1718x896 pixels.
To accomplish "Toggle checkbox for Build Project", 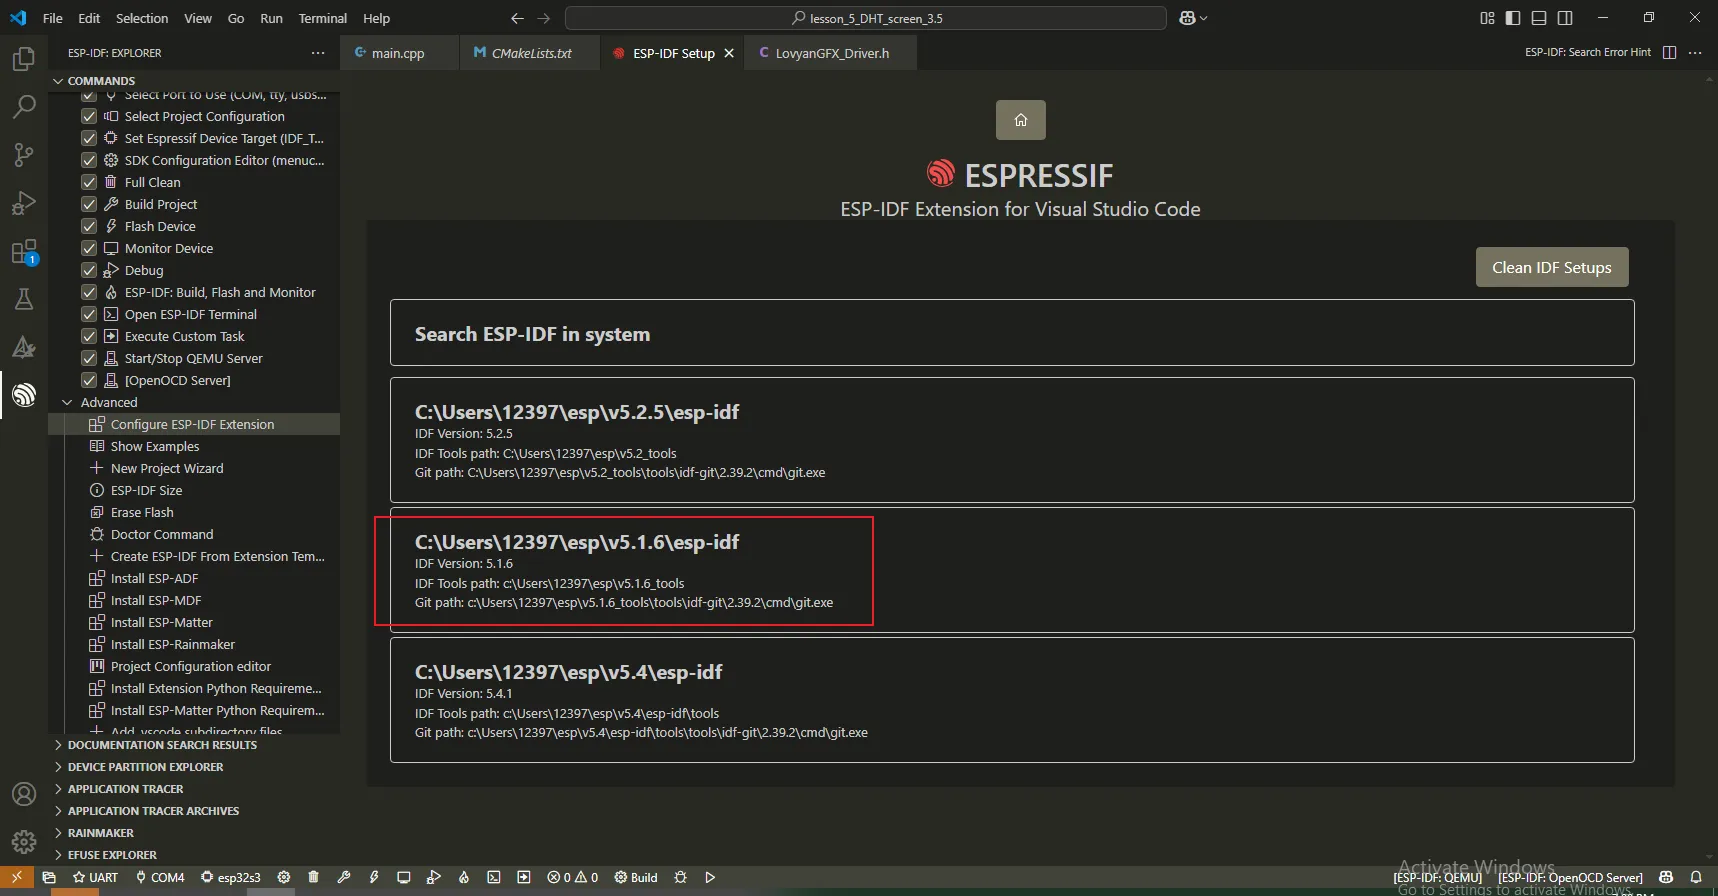I will pos(89,204).
